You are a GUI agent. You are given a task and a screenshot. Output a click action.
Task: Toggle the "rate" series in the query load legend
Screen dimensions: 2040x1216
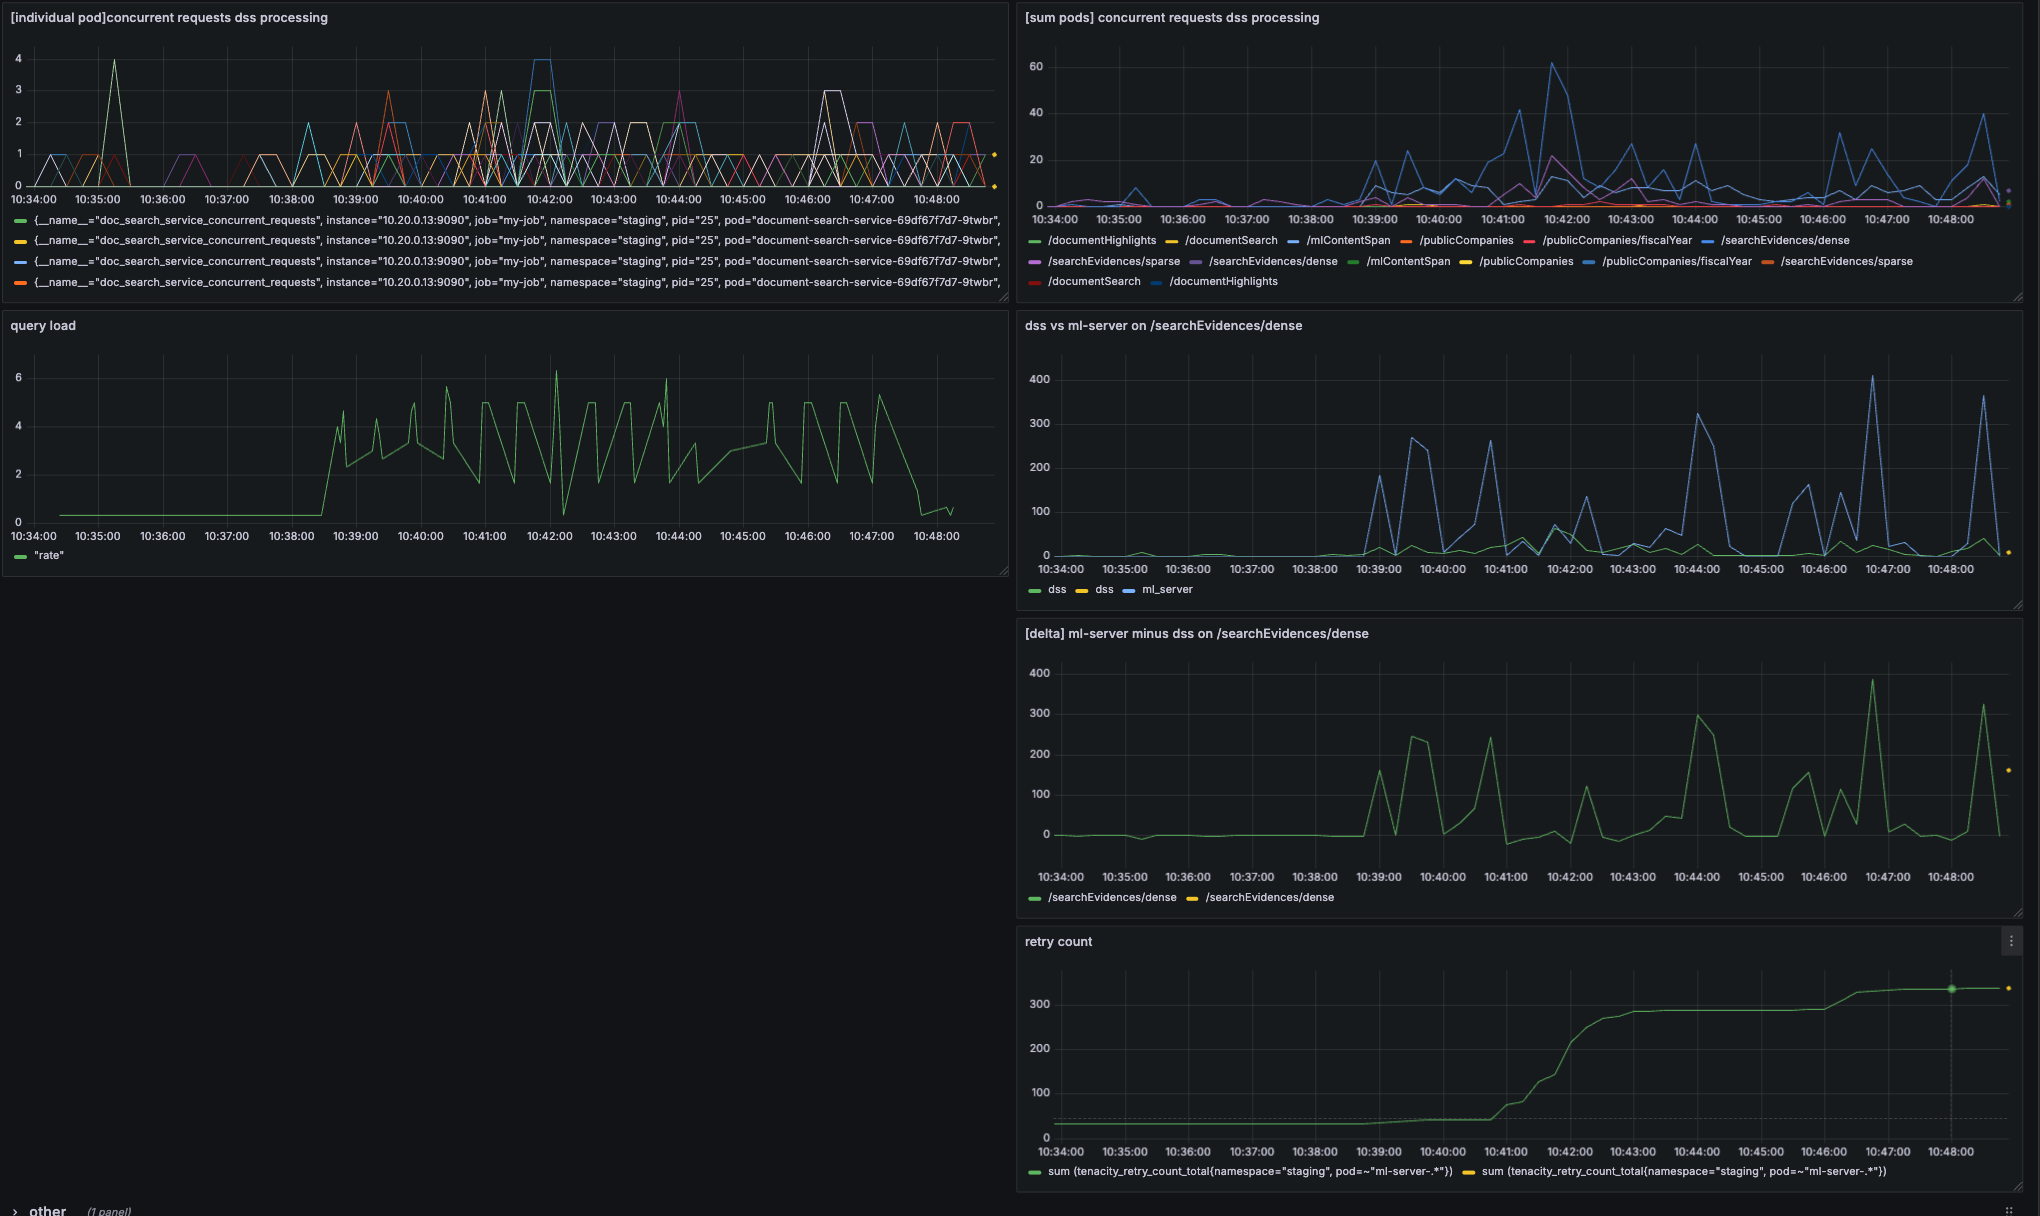coord(48,556)
